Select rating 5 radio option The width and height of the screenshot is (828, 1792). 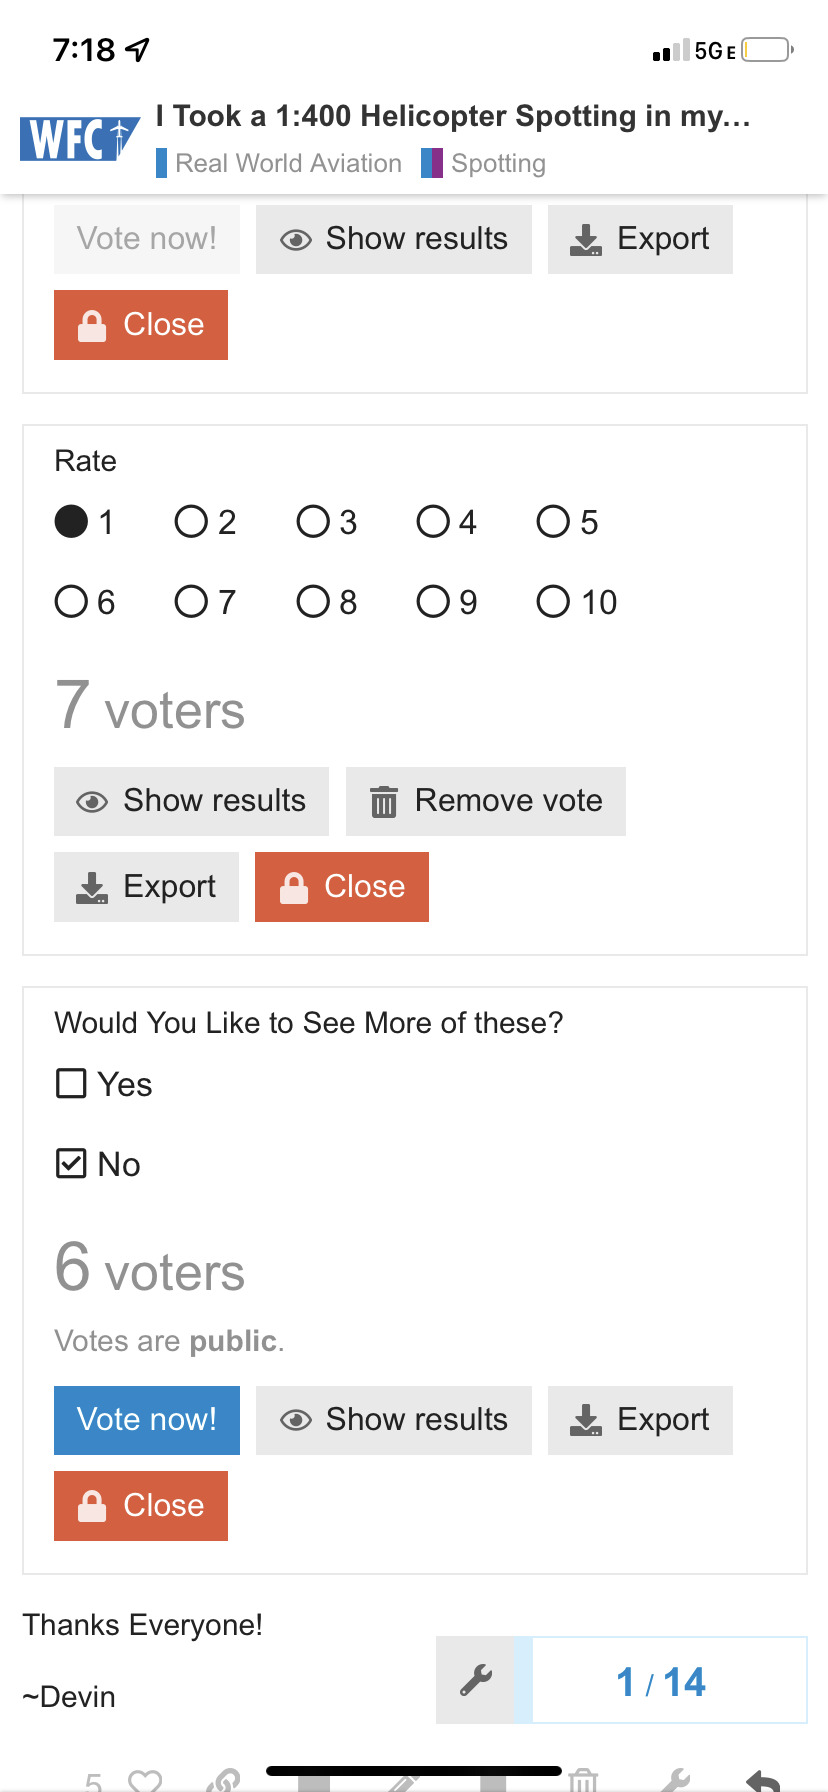point(553,521)
